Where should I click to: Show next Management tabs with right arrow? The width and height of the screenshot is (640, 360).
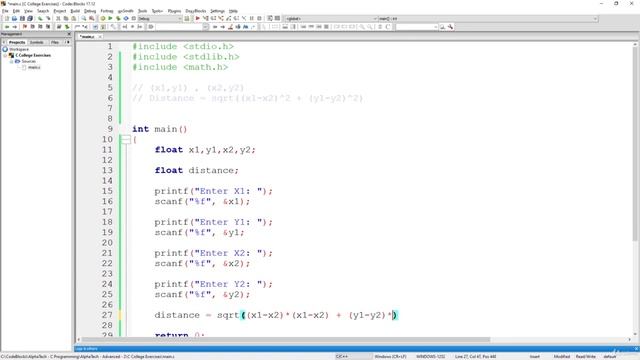pyautogui.click(x=68, y=42)
